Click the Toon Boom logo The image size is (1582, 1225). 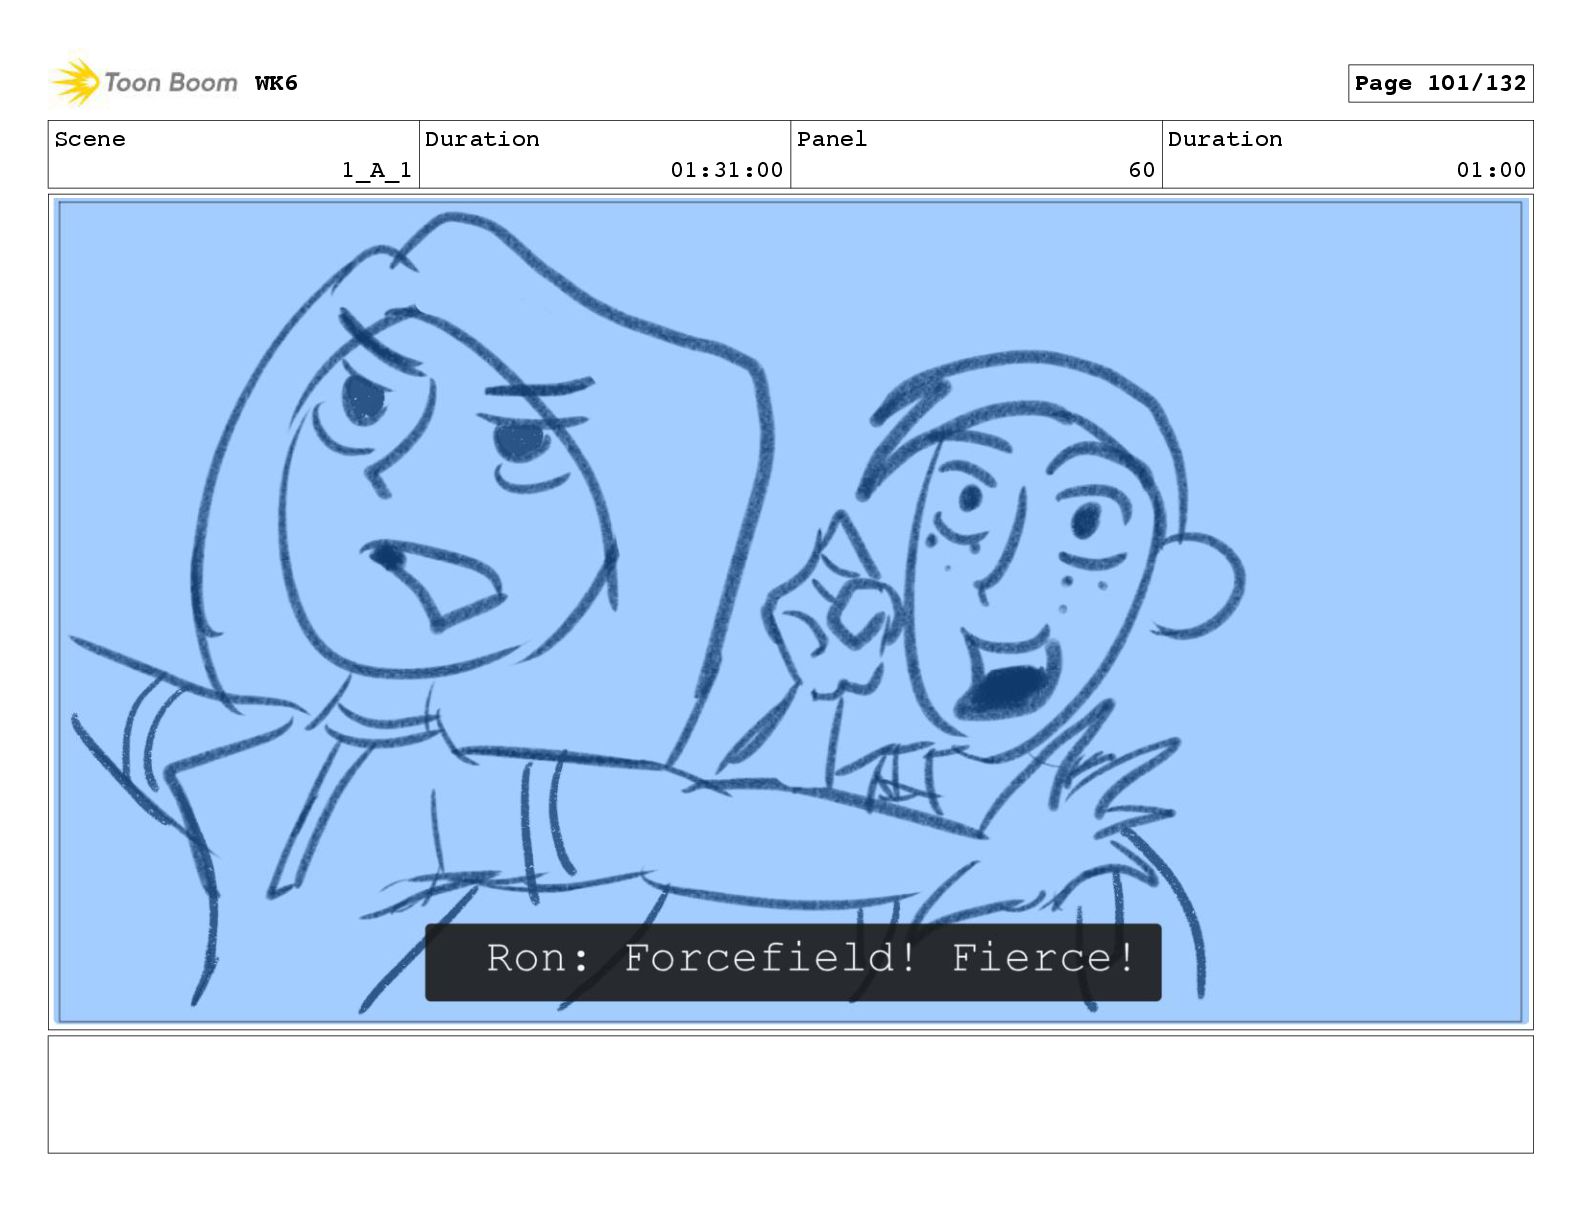[144, 82]
